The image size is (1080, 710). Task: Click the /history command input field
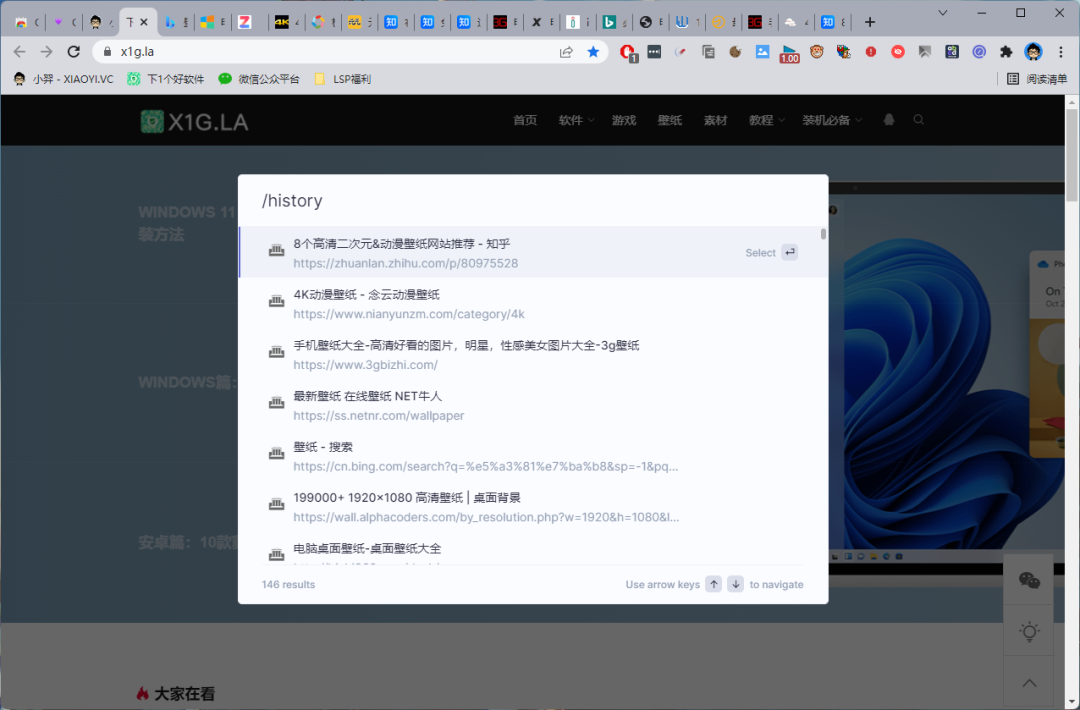532,201
